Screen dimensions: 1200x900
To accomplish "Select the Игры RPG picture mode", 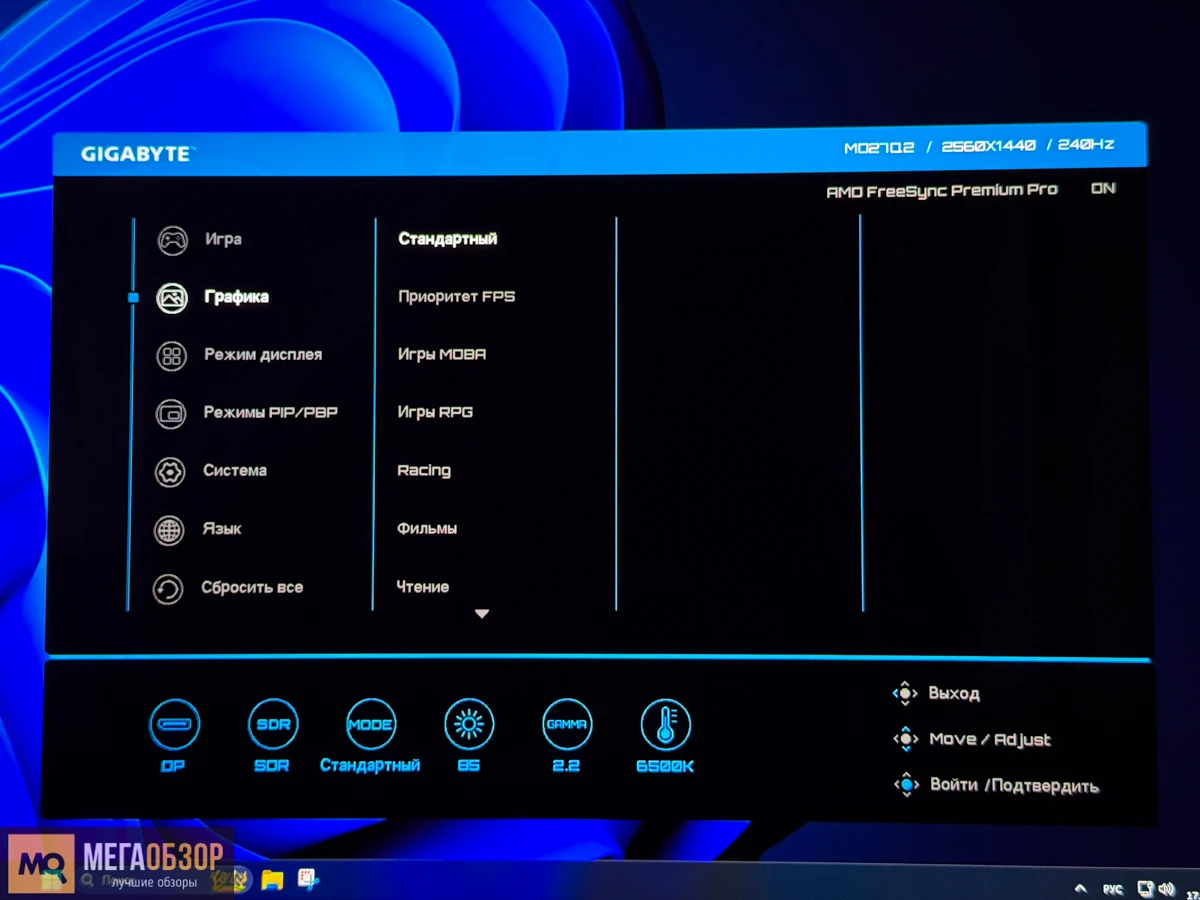I will 435,412.
